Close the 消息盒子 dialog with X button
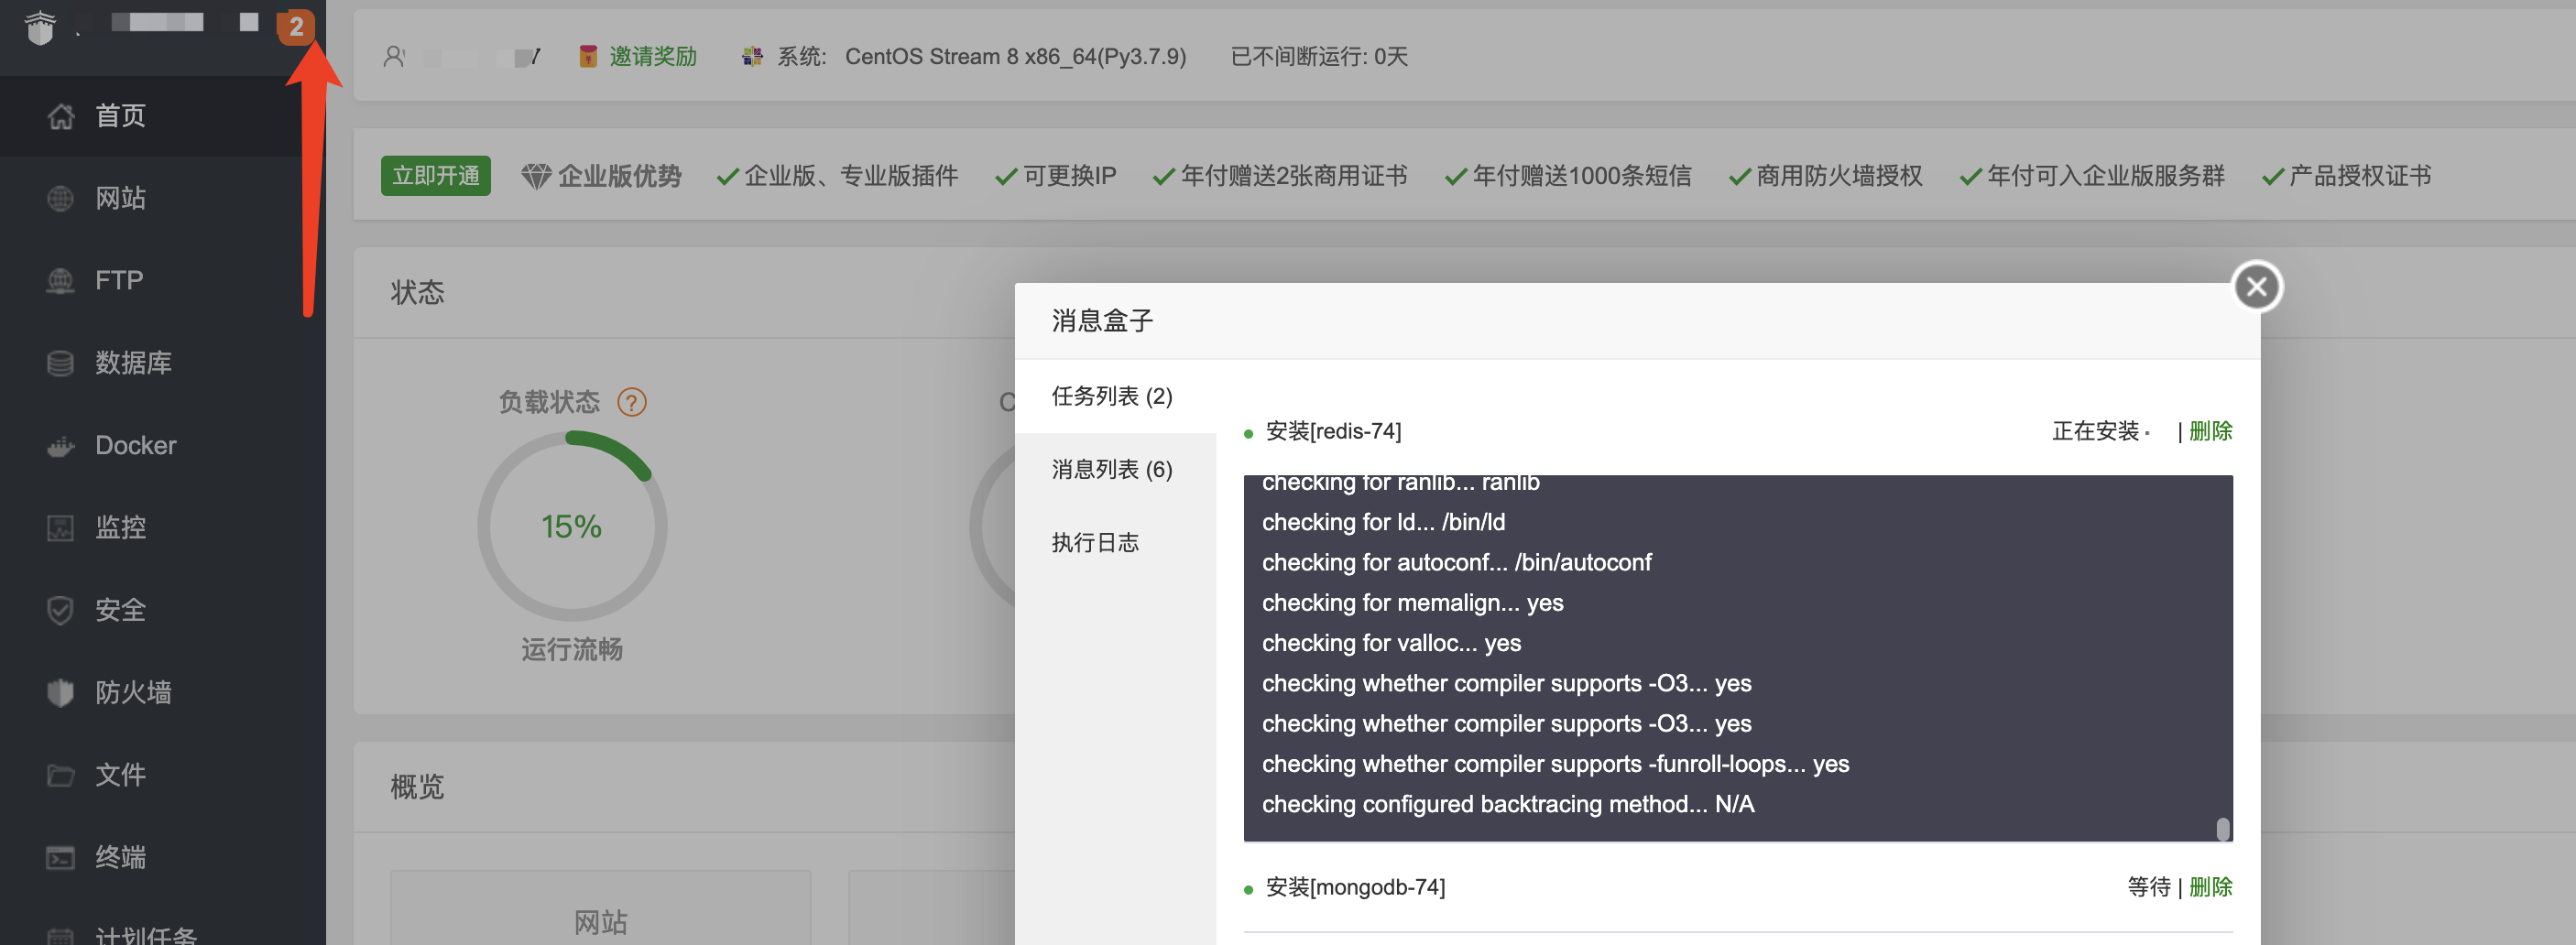The width and height of the screenshot is (2576, 945). pyautogui.click(x=2256, y=287)
